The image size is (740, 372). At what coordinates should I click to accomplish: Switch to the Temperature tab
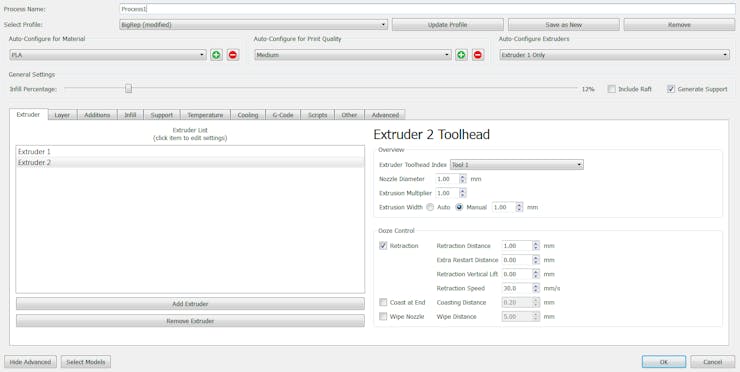(205, 115)
